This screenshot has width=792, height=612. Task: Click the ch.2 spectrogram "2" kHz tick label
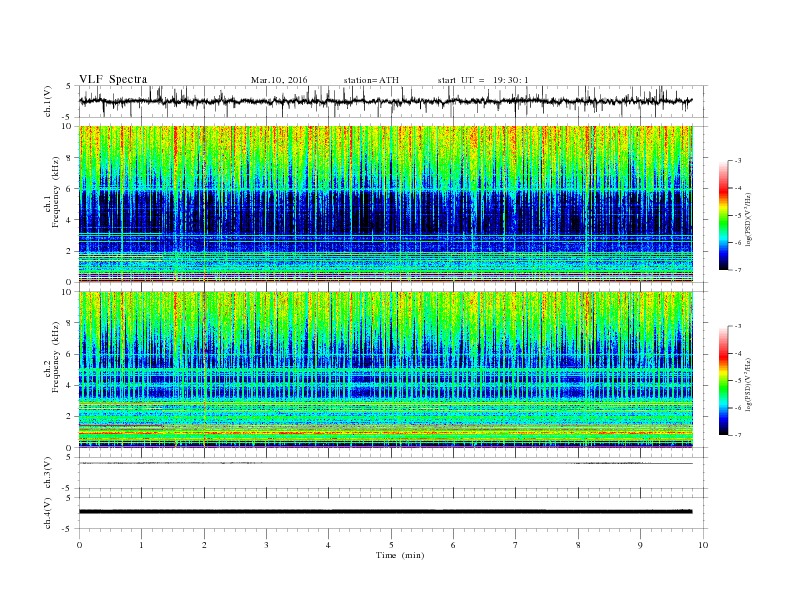(69, 417)
